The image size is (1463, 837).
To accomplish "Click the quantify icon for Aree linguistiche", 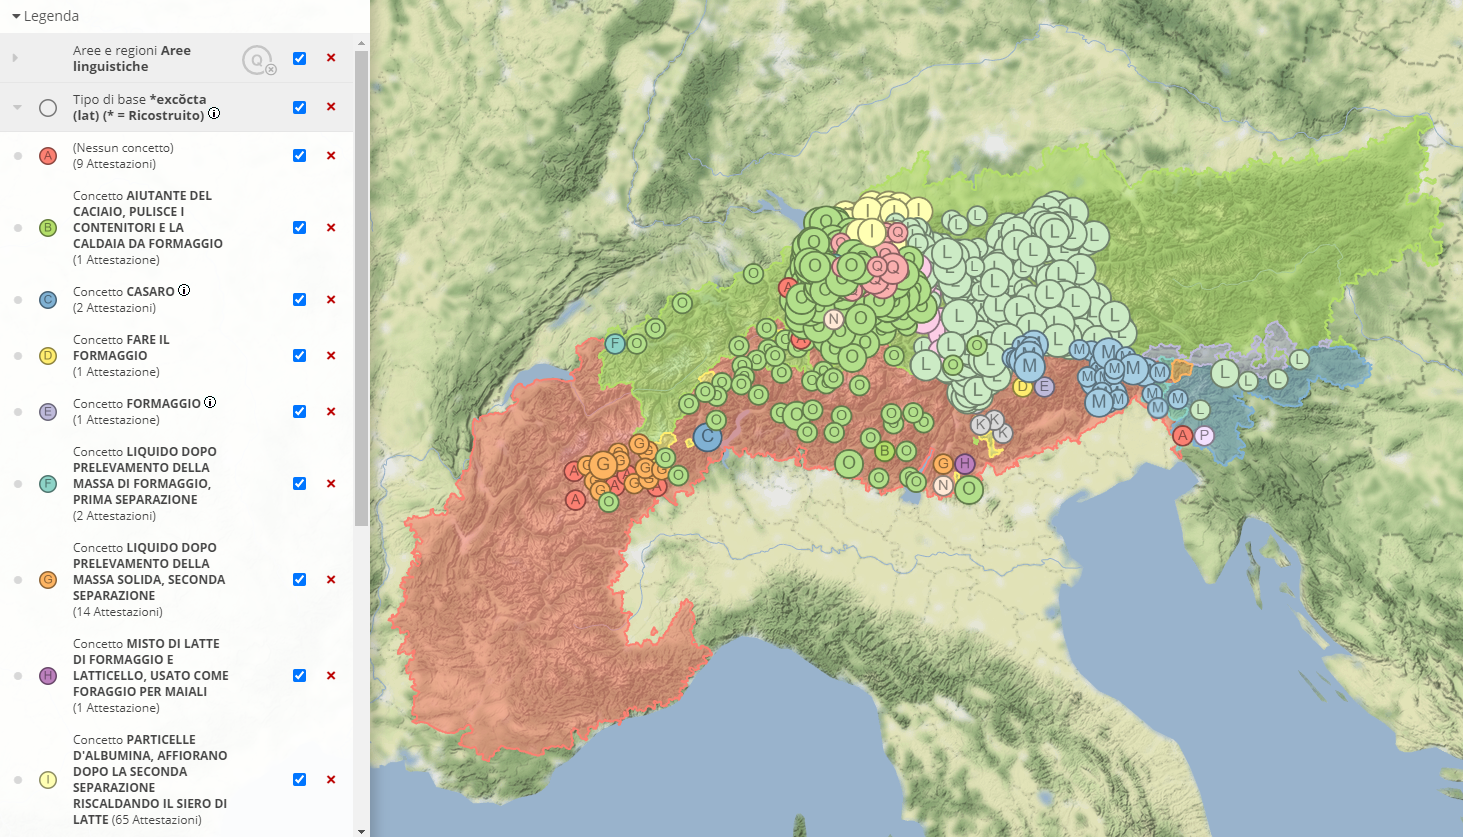I will (258, 61).
